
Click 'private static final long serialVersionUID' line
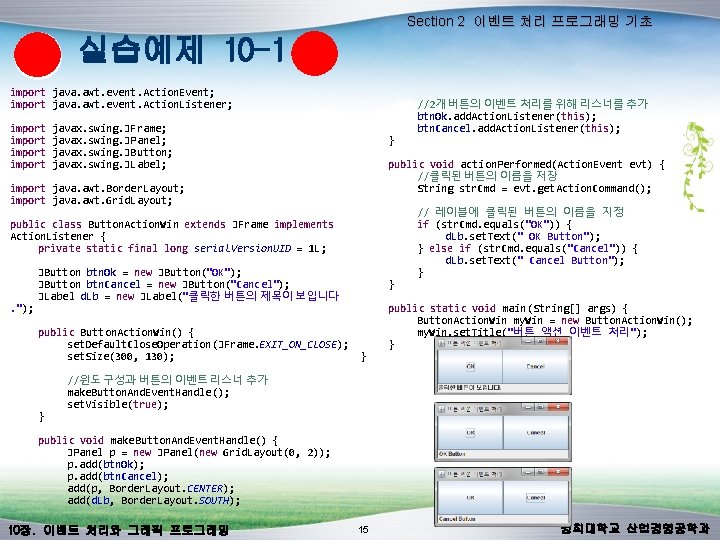click(x=182, y=249)
